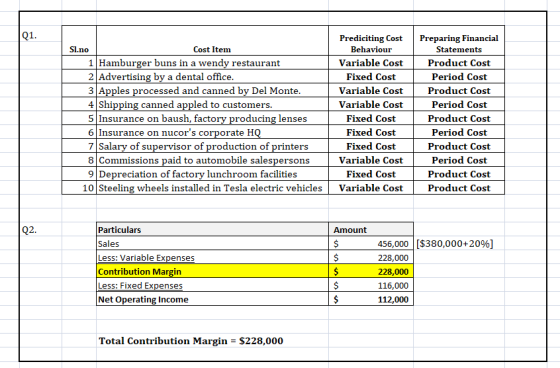
Task: Select the Predicting Cost Behaviour header cell
Action: click(371, 41)
